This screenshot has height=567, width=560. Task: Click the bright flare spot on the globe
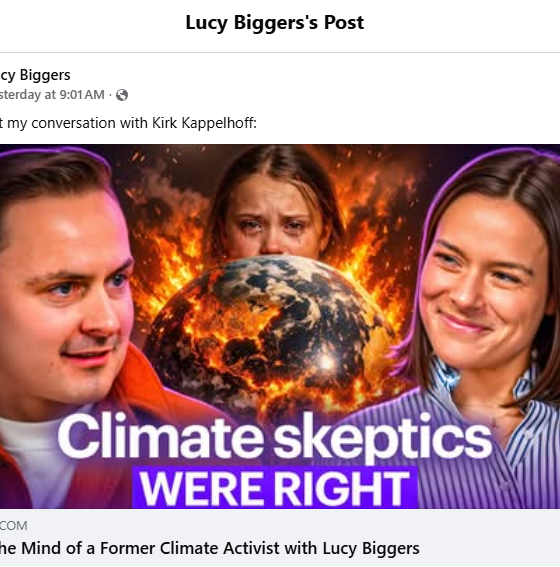[327, 362]
